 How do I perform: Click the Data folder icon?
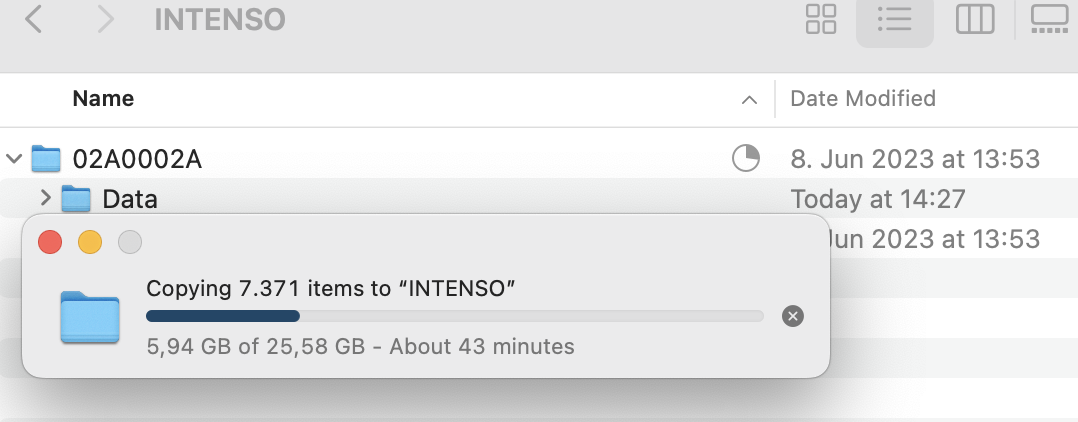click(x=76, y=199)
